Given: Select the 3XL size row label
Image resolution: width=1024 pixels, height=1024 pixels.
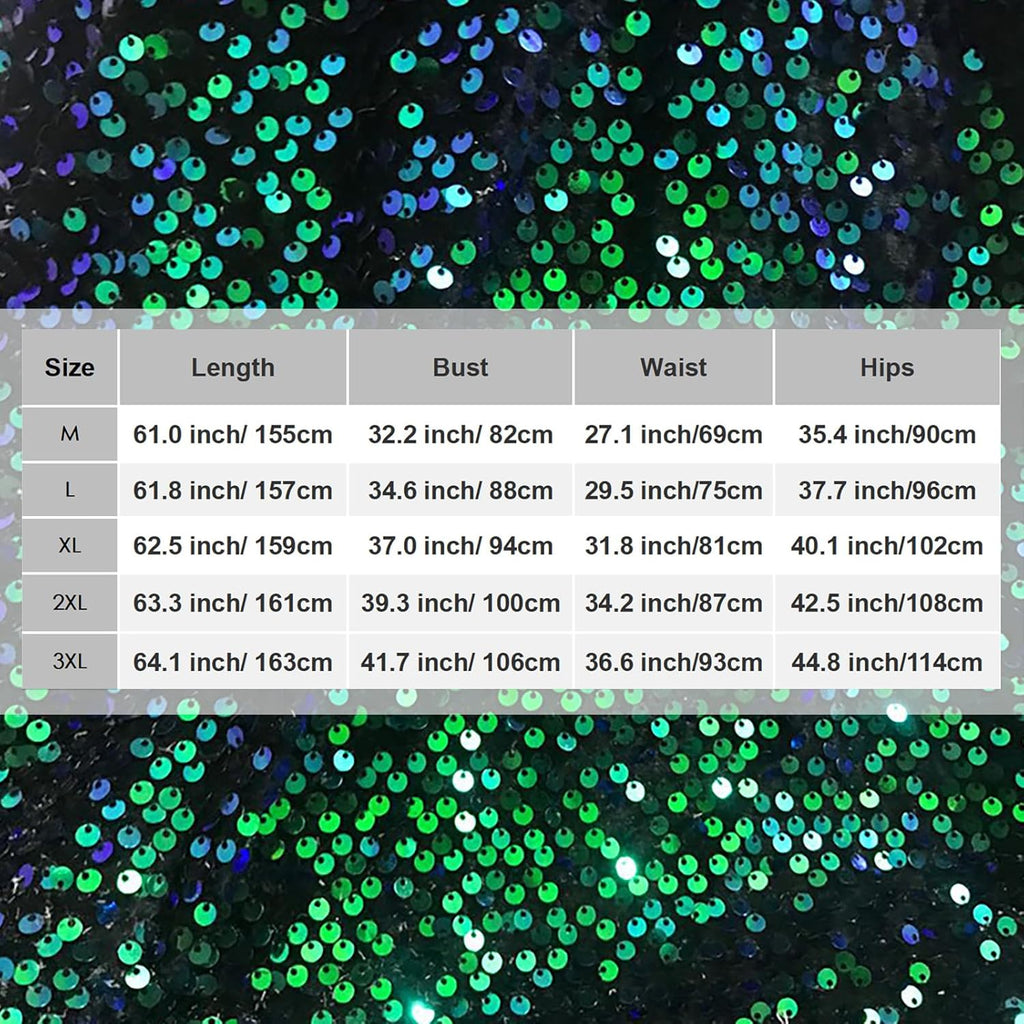Looking at the screenshot, I should click(70, 661).
